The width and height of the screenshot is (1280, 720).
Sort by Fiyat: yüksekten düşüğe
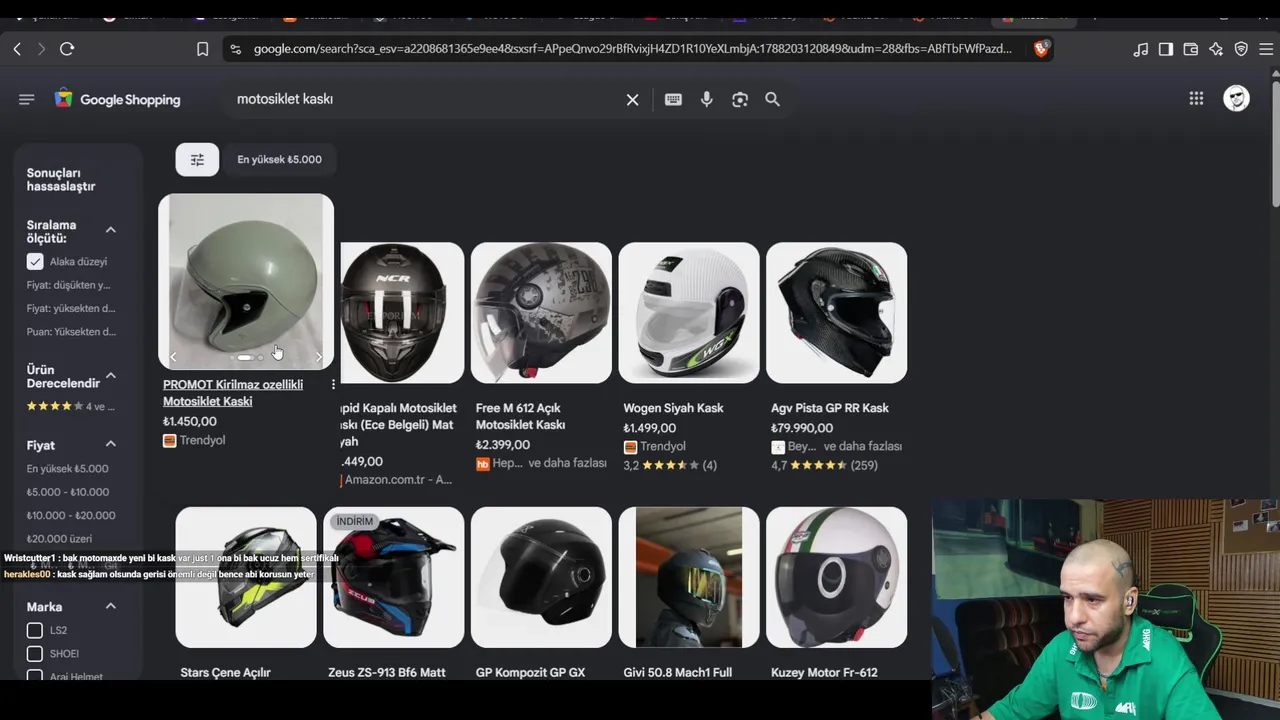tap(71, 308)
